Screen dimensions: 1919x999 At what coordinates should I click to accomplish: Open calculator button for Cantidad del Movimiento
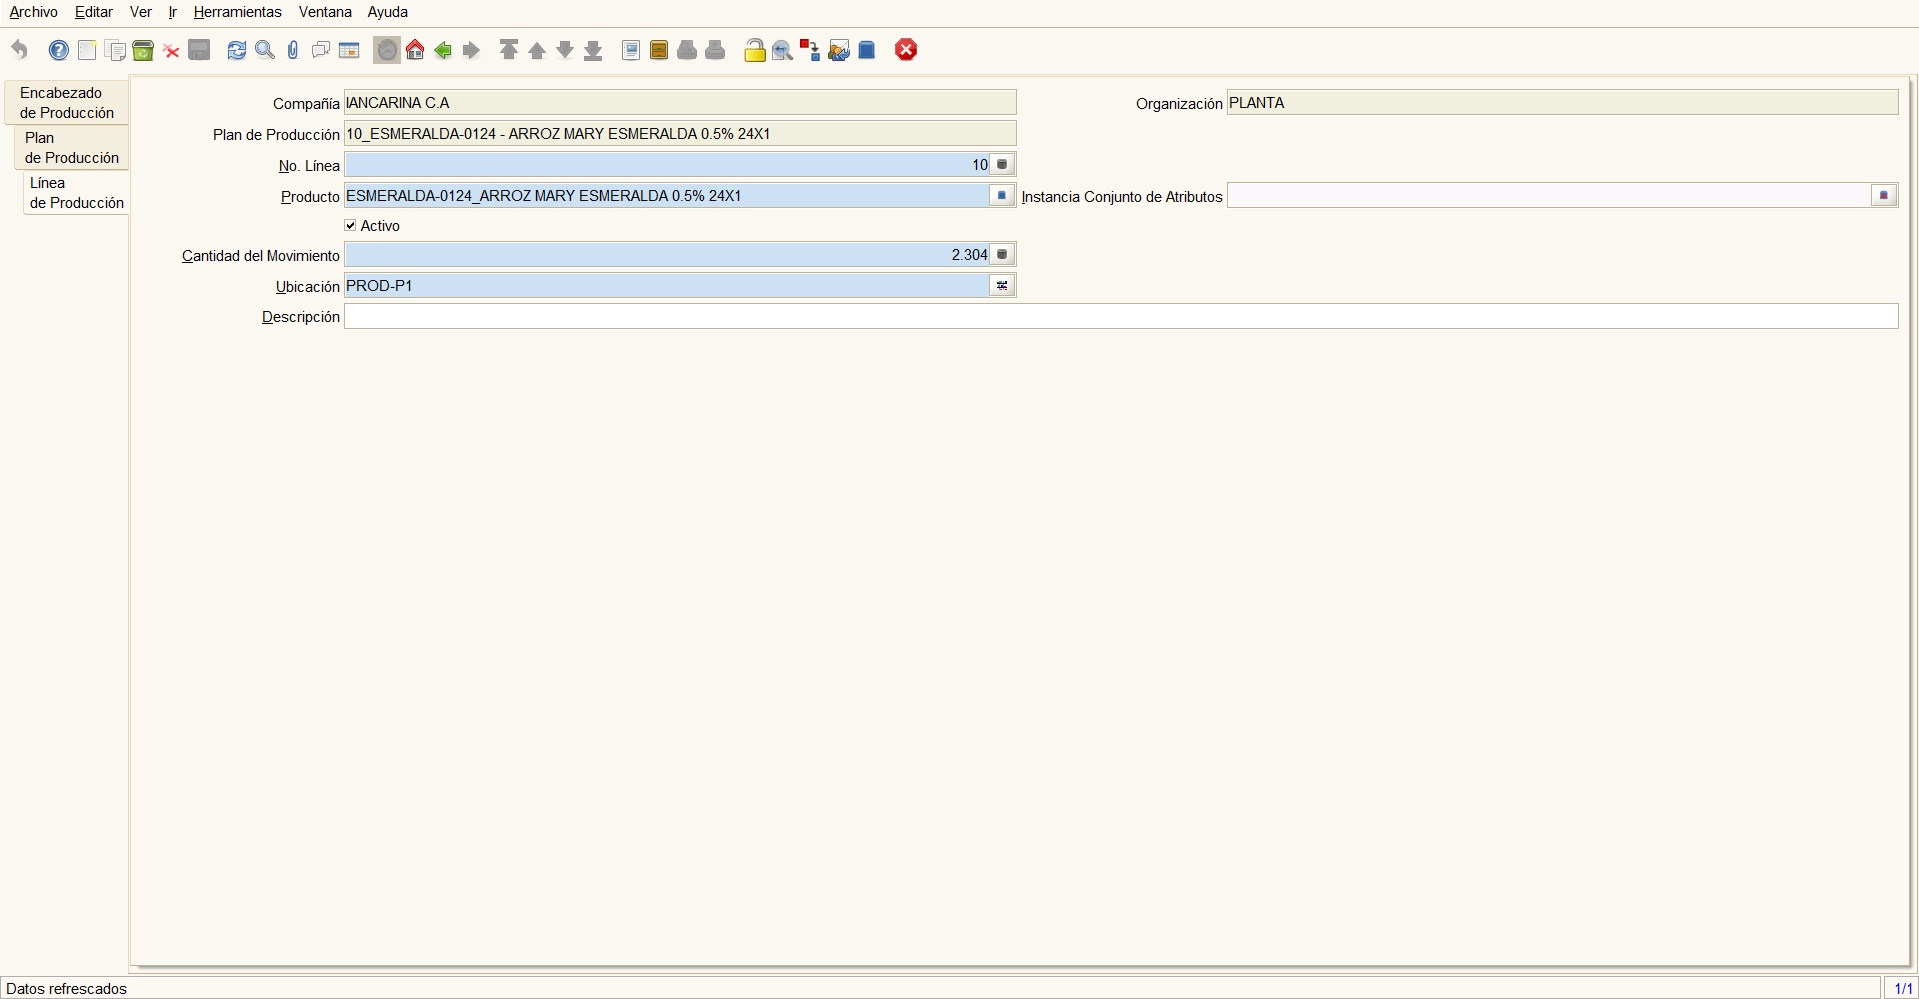[1003, 255]
